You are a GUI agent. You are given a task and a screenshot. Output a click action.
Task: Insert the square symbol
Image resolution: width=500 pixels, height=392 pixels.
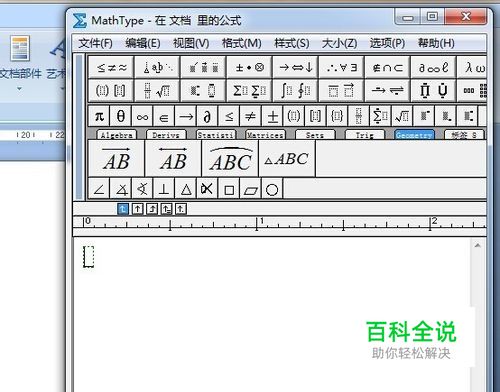[x=229, y=189]
